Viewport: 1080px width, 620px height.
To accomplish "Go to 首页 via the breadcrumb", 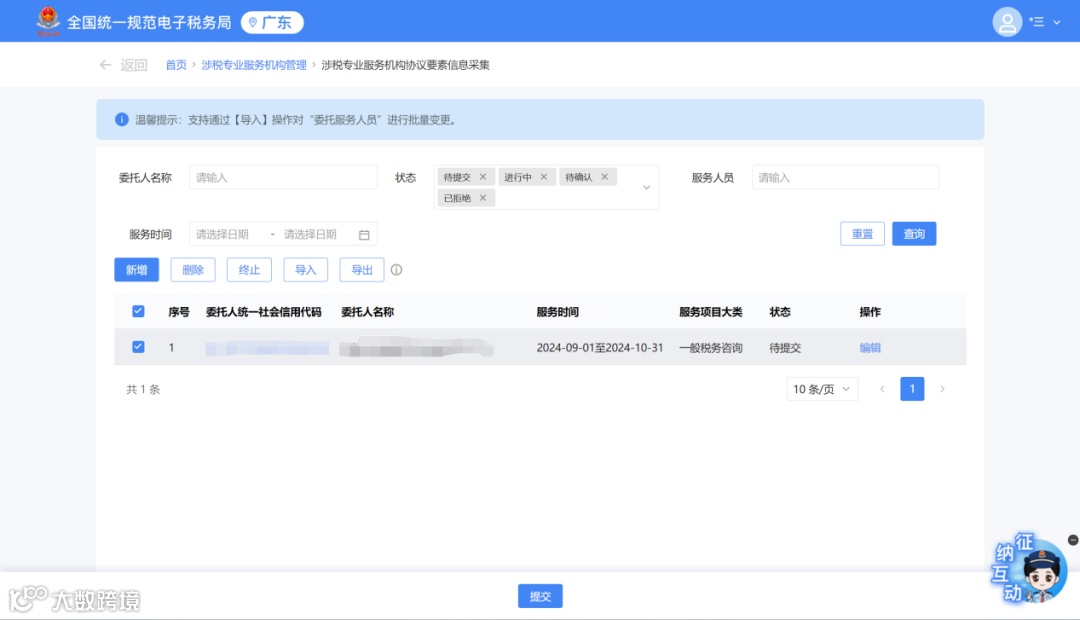I will click(x=176, y=63).
